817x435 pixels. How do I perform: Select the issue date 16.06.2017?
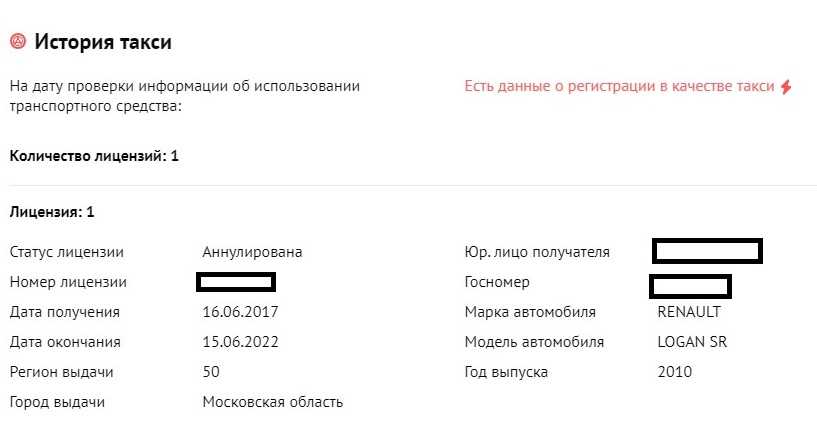(240, 312)
